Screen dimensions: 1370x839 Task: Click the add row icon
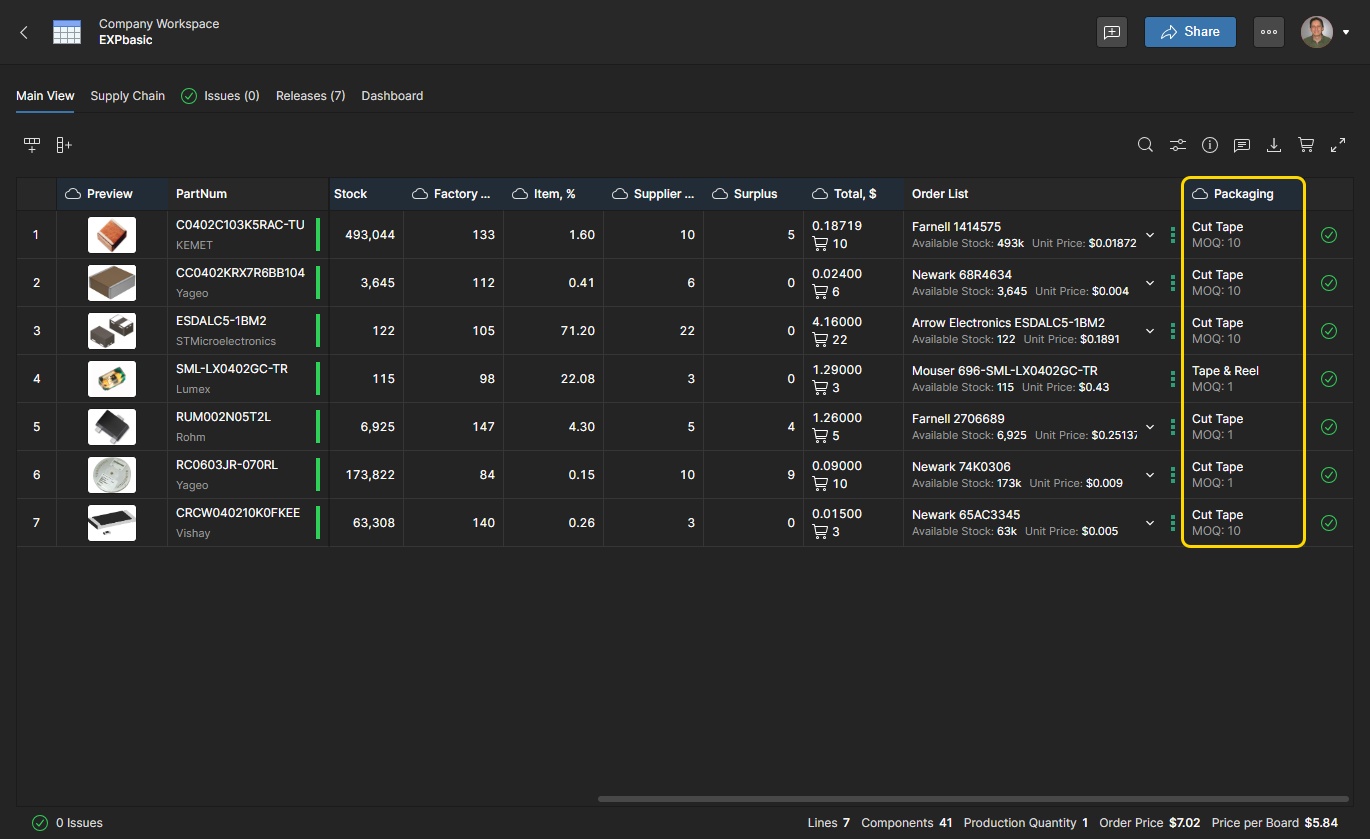(32, 145)
